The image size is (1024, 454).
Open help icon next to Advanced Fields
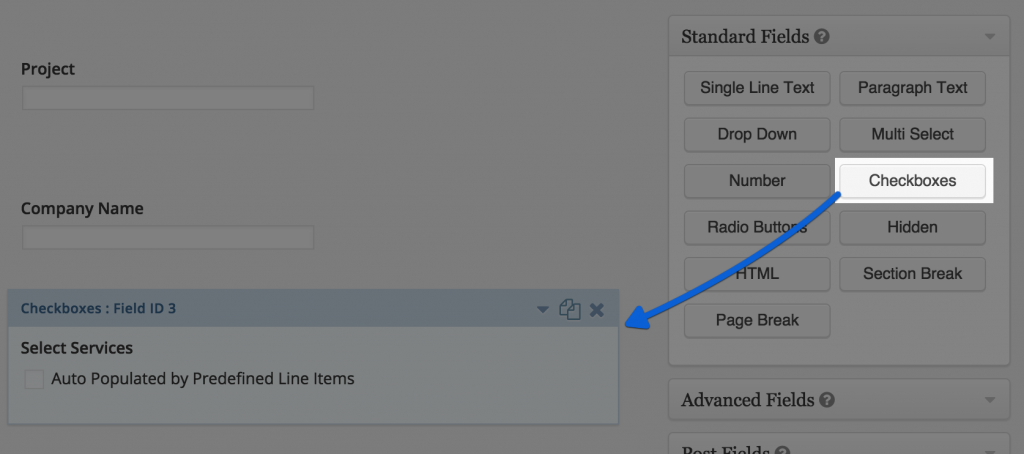pyautogui.click(x=827, y=399)
